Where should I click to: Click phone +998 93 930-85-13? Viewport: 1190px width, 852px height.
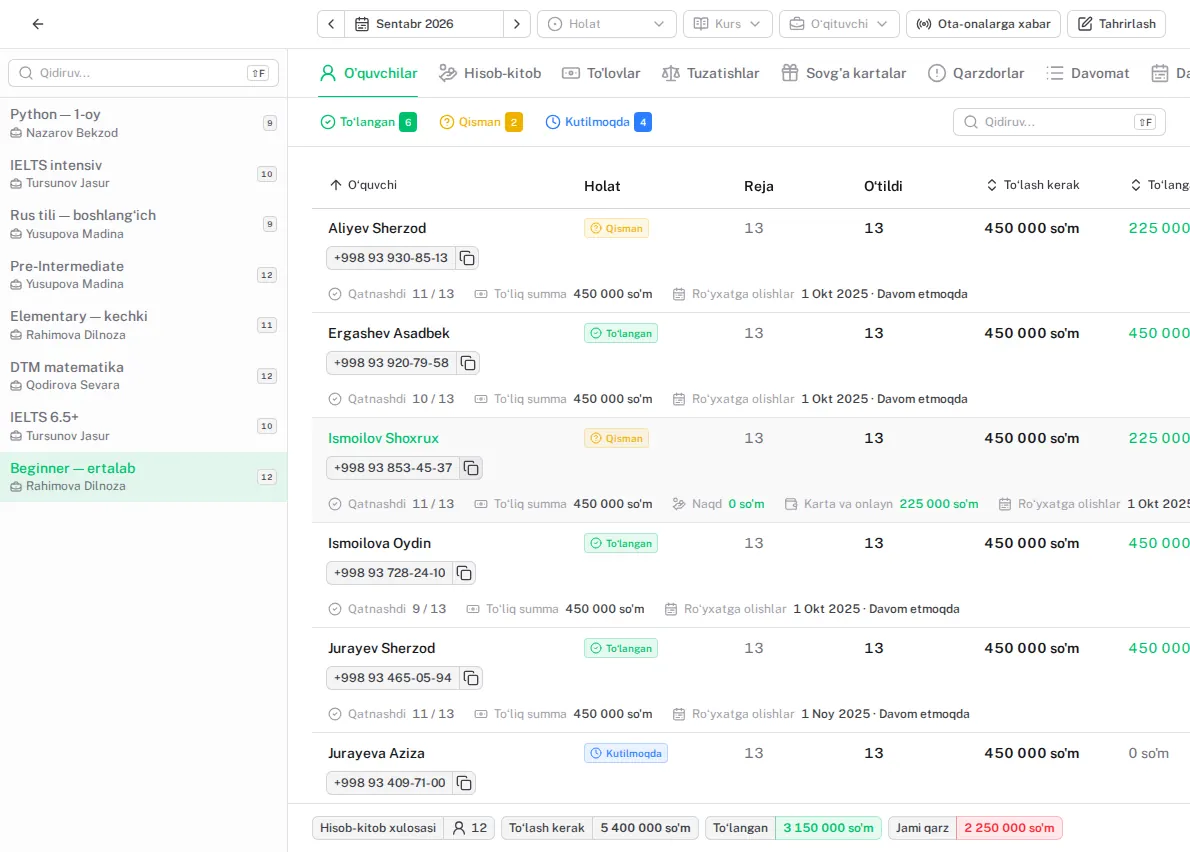pos(391,258)
